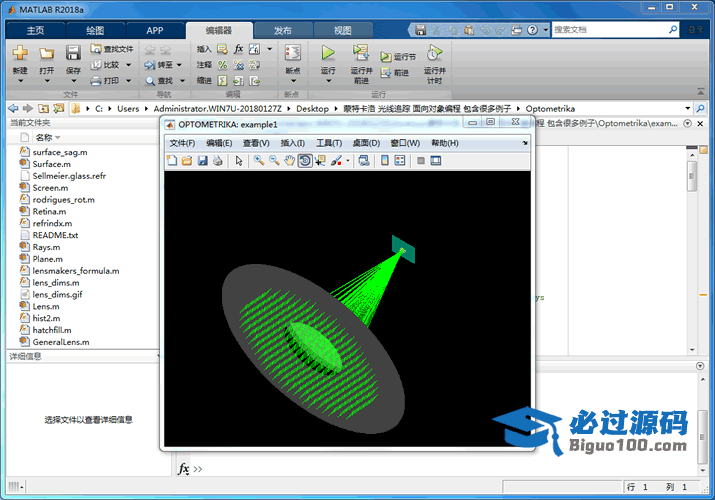Image resolution: width=715 pixels, height=500 pixels.
Task: Open figure Tools (工具) menu
Action: coord(329,143)
